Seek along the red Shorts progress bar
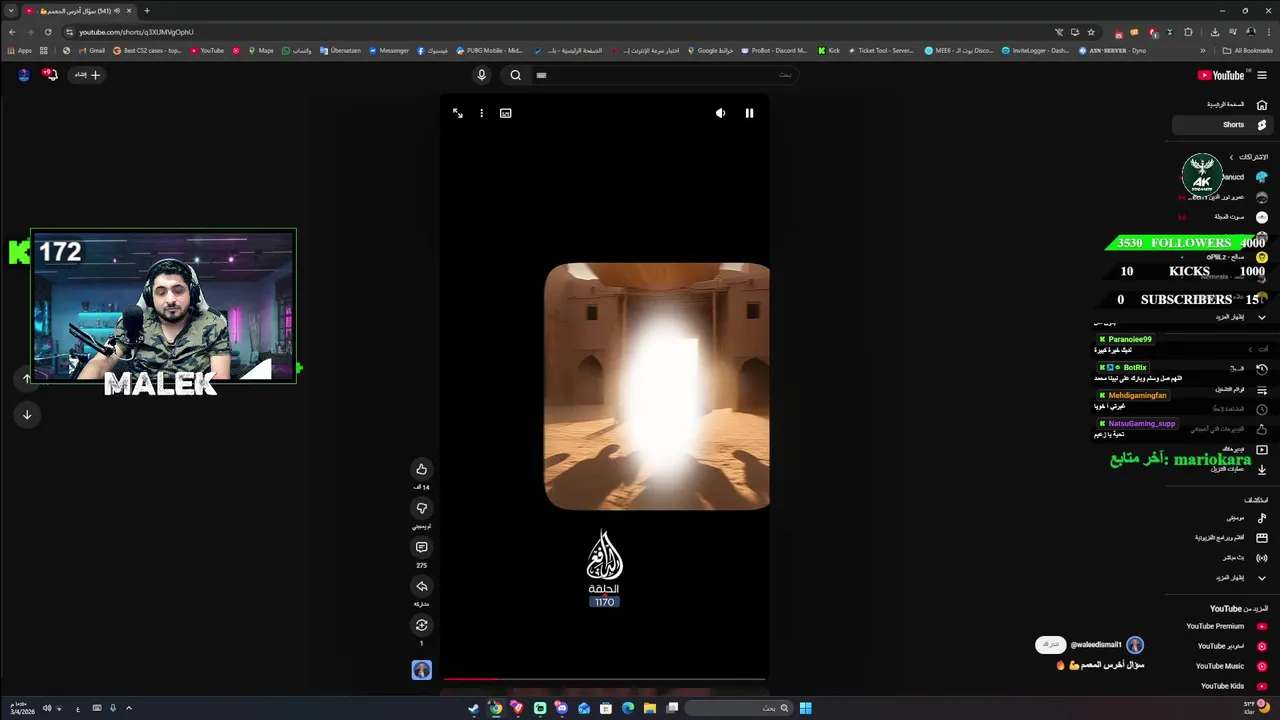Screen dimensions: 1280x720 point(605,679)
